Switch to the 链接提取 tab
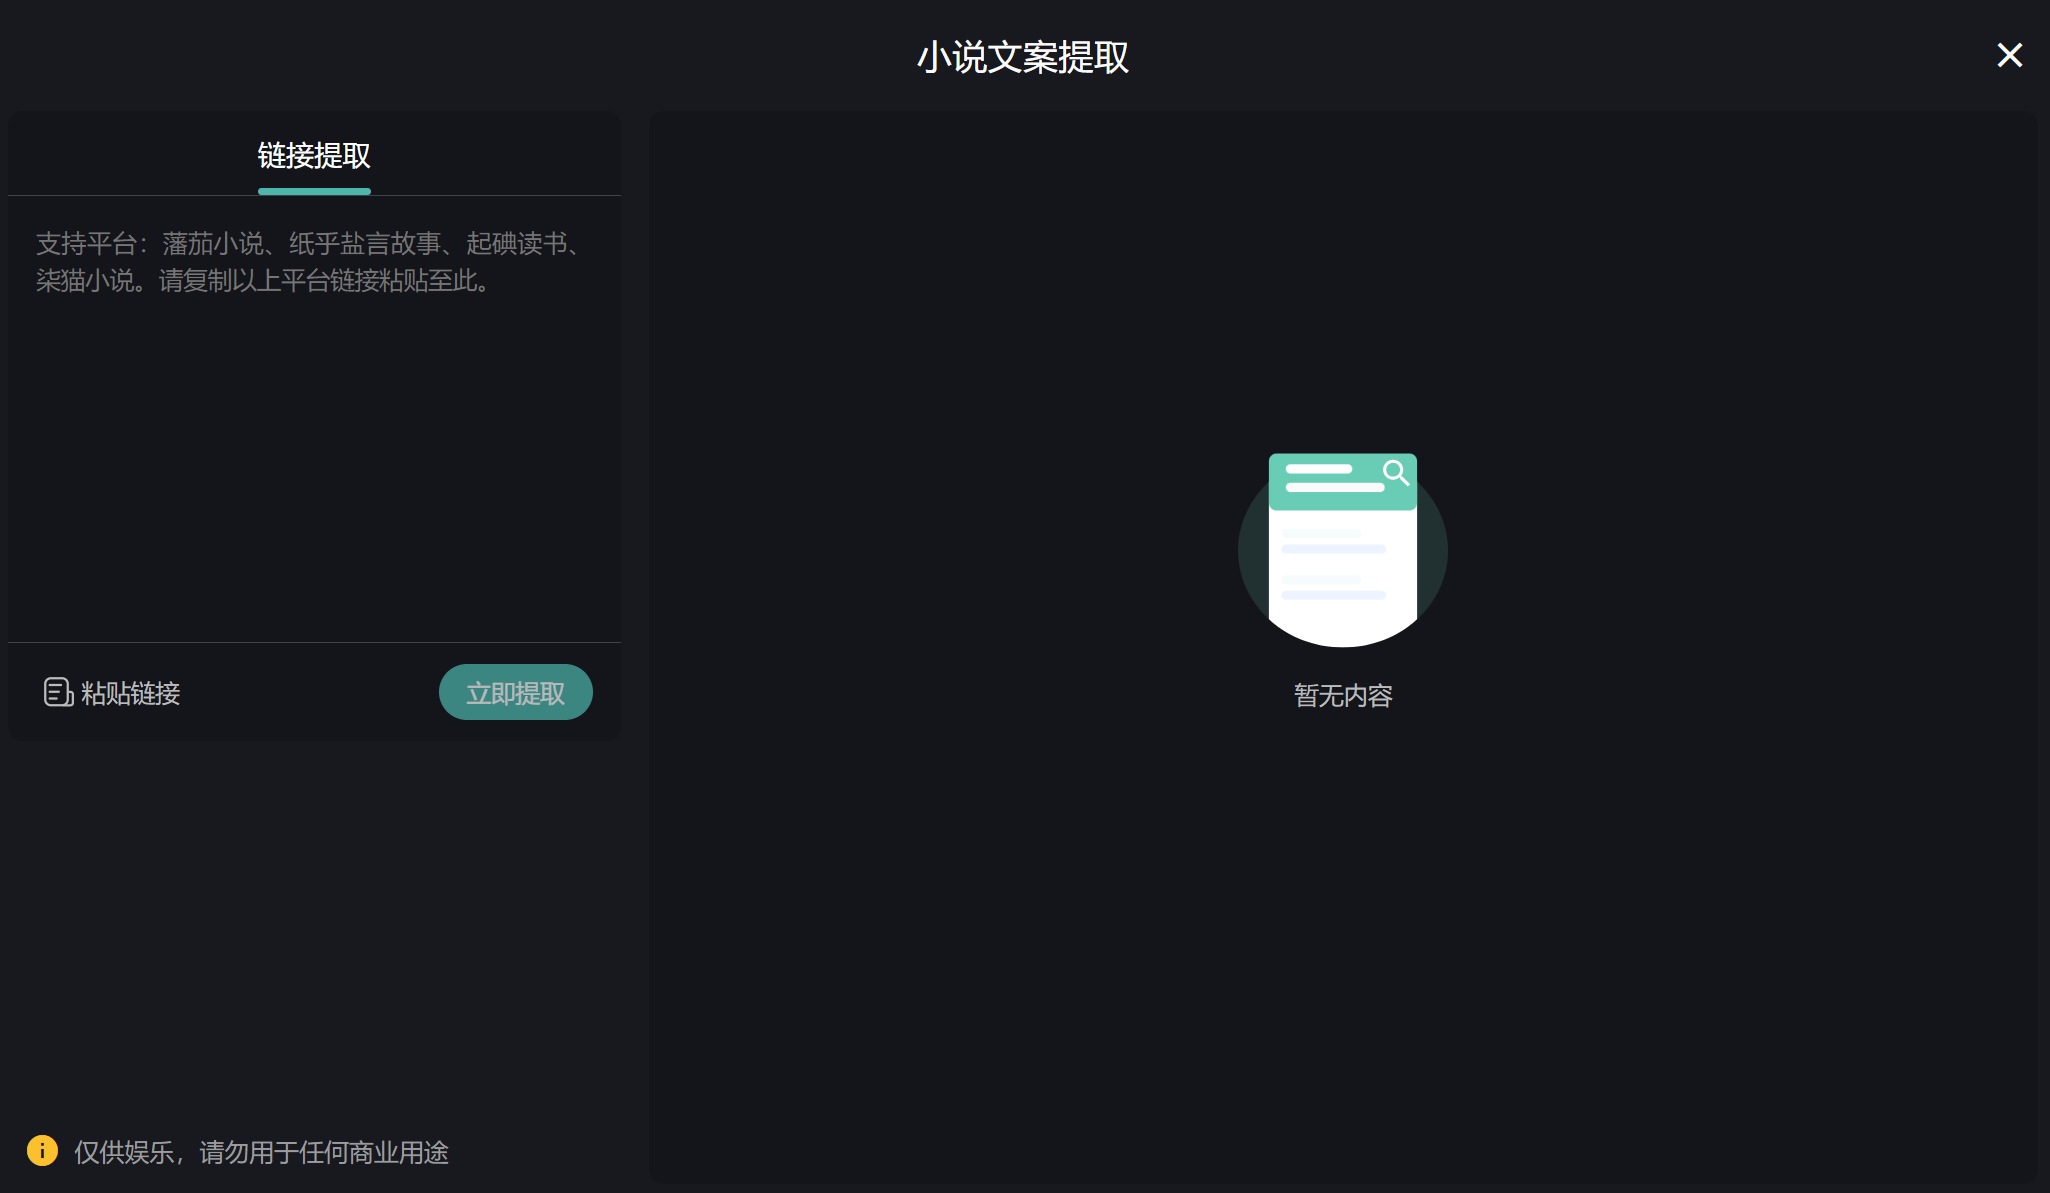This screenshot has height=1193, width=2050. (x=314, y=156)
